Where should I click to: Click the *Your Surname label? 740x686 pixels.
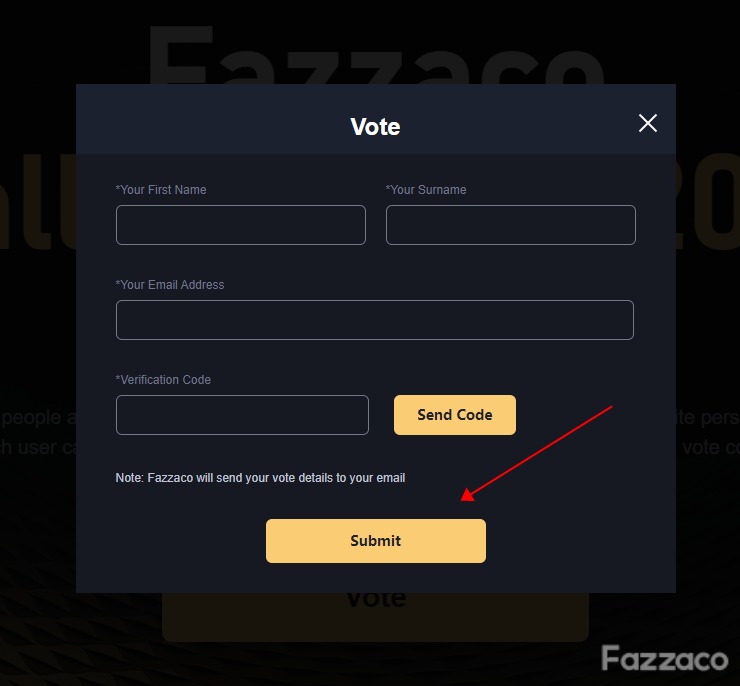426,190
